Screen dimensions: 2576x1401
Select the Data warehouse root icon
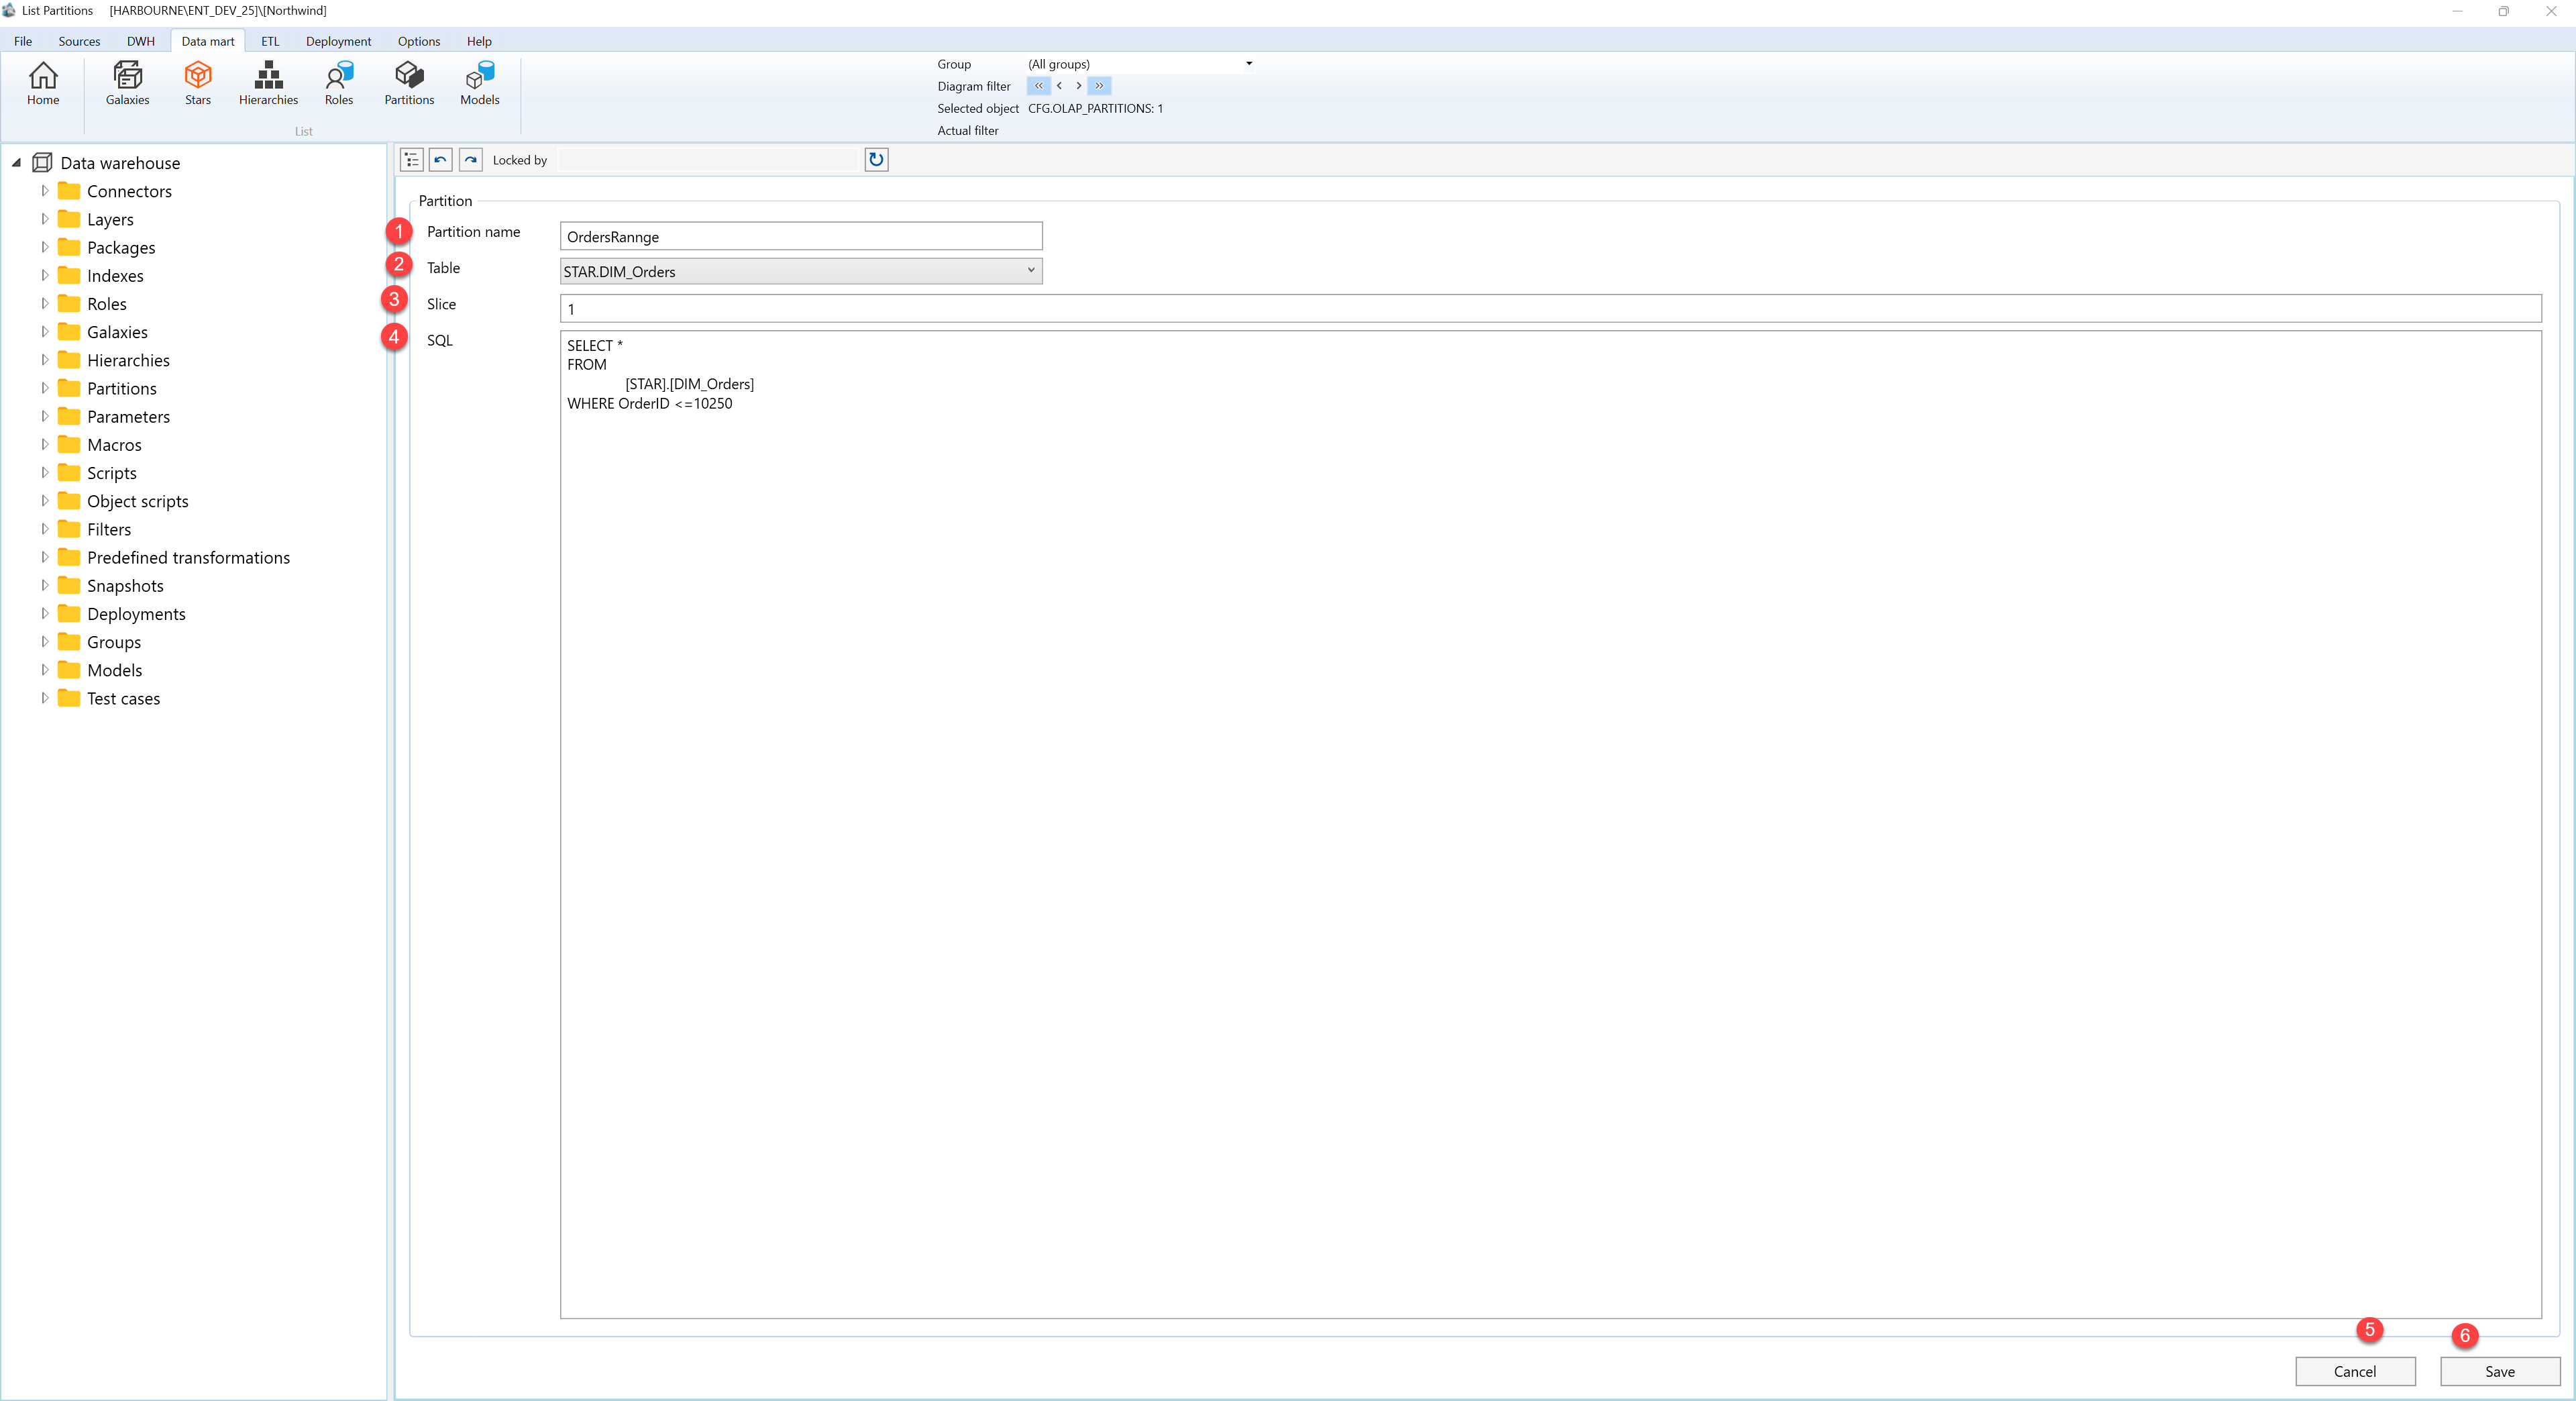tap(42, 162)
